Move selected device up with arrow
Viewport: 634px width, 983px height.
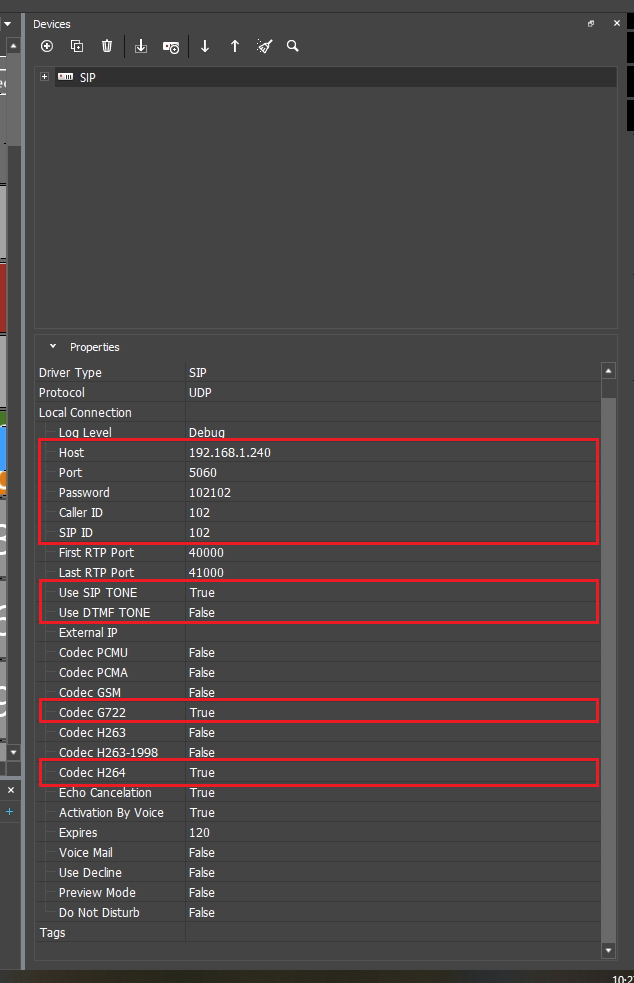(x=235, y=46)
